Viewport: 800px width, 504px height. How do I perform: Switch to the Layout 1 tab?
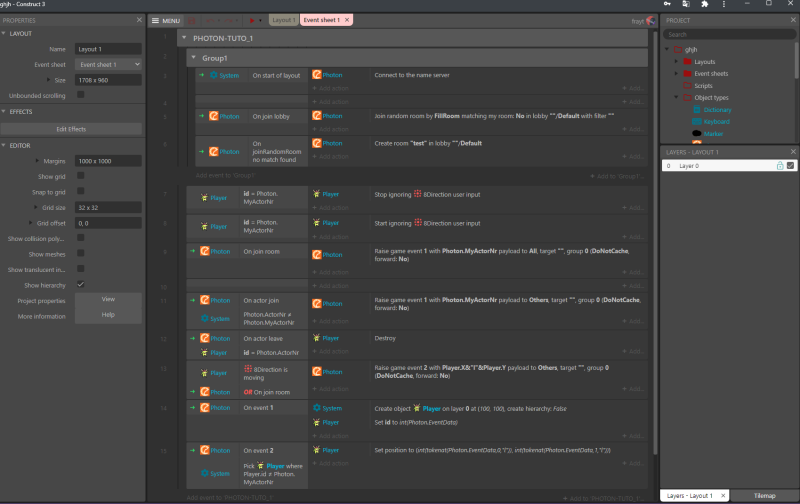coord(283,20)
